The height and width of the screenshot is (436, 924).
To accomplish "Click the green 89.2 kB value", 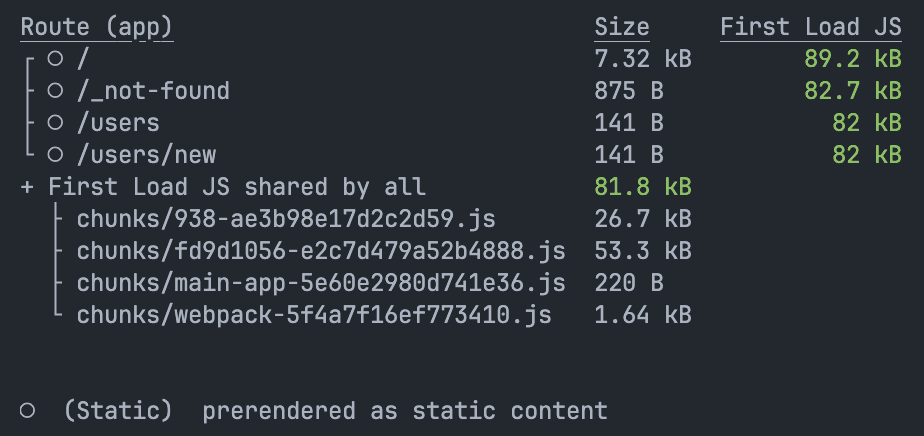I will point(852,59).
